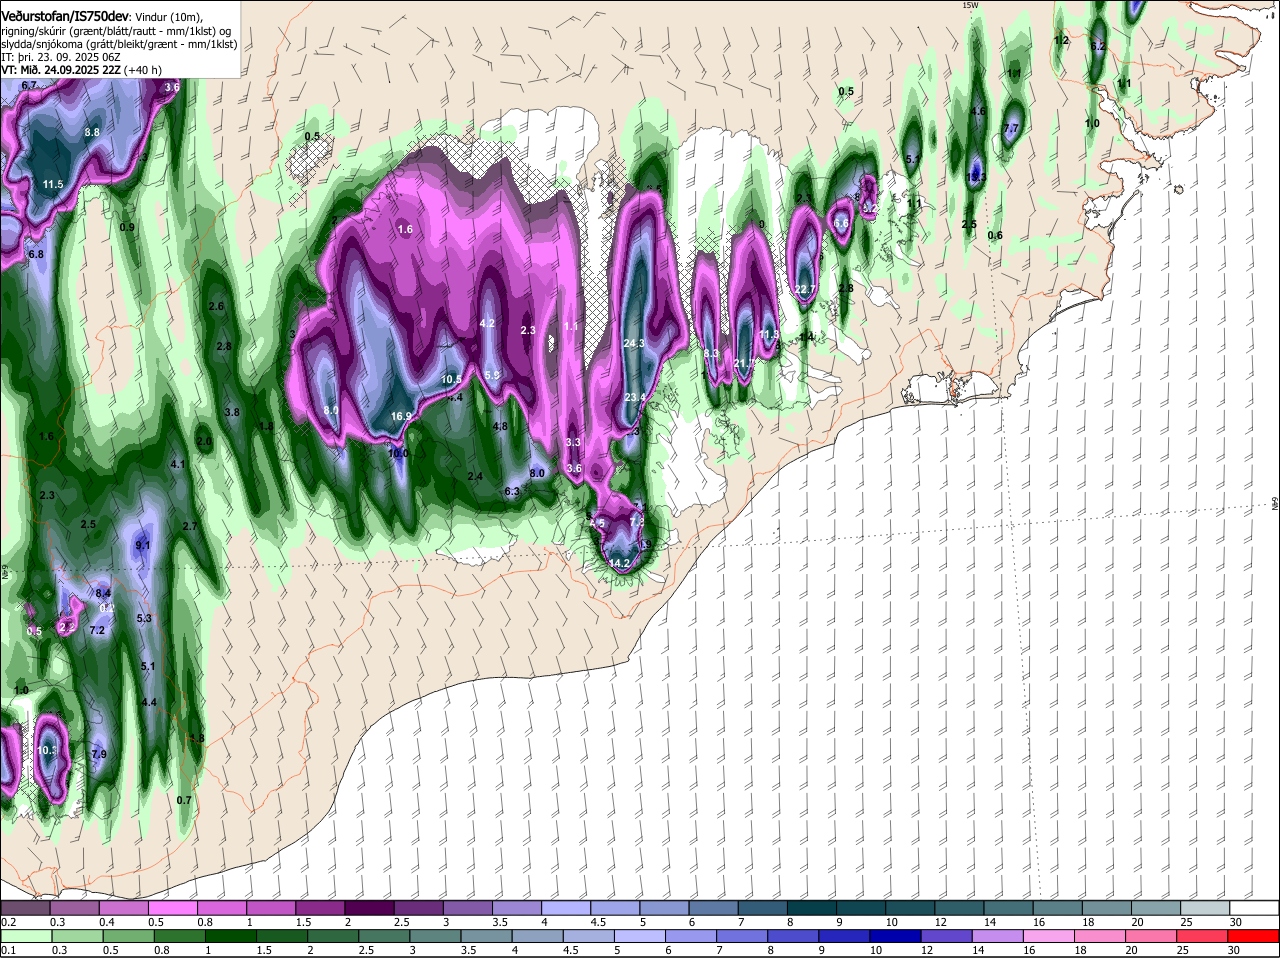Select the 3.3 value label
Viewport: 1280px width, 958px height.
tap(573, 442)
